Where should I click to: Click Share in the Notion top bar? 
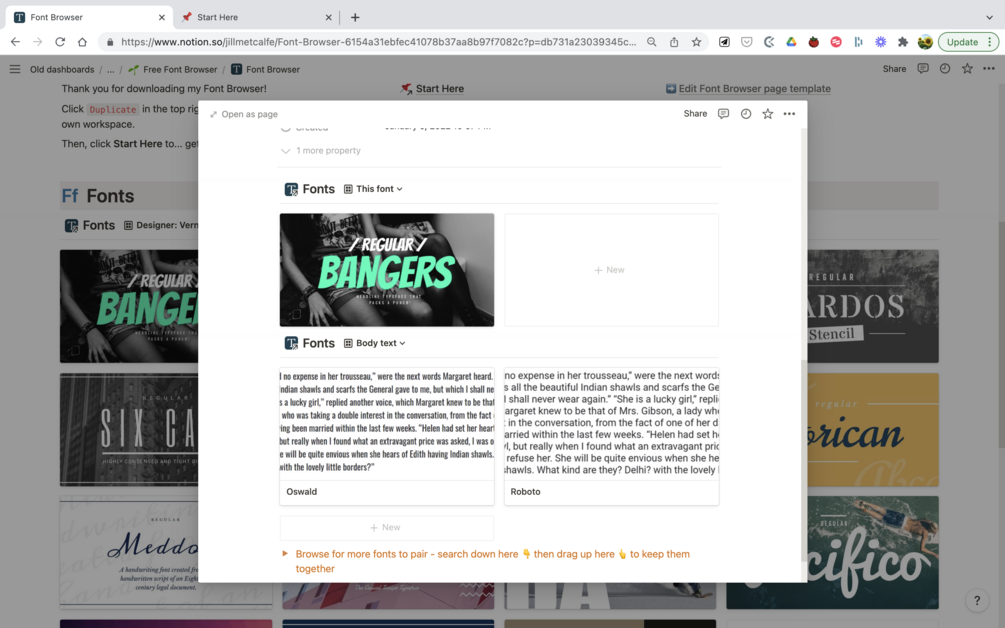(x=894, y=69)
